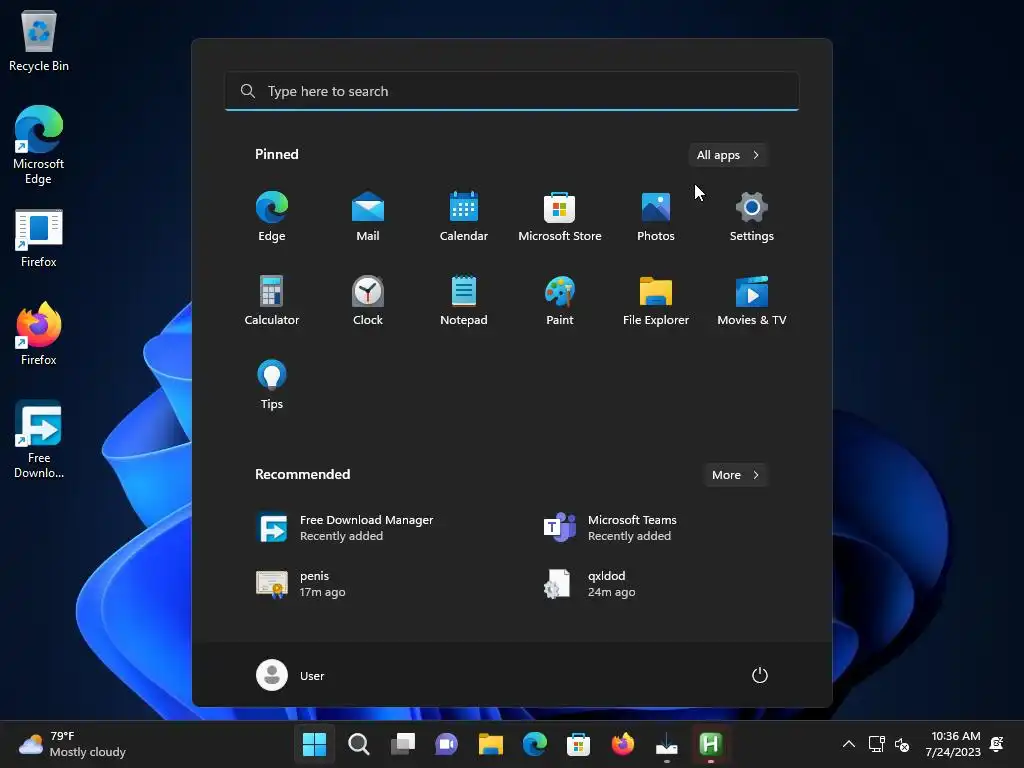This screenshot has height=768, width=1024.
Task: Launch Movies & TV
Action: coord(752,300)
